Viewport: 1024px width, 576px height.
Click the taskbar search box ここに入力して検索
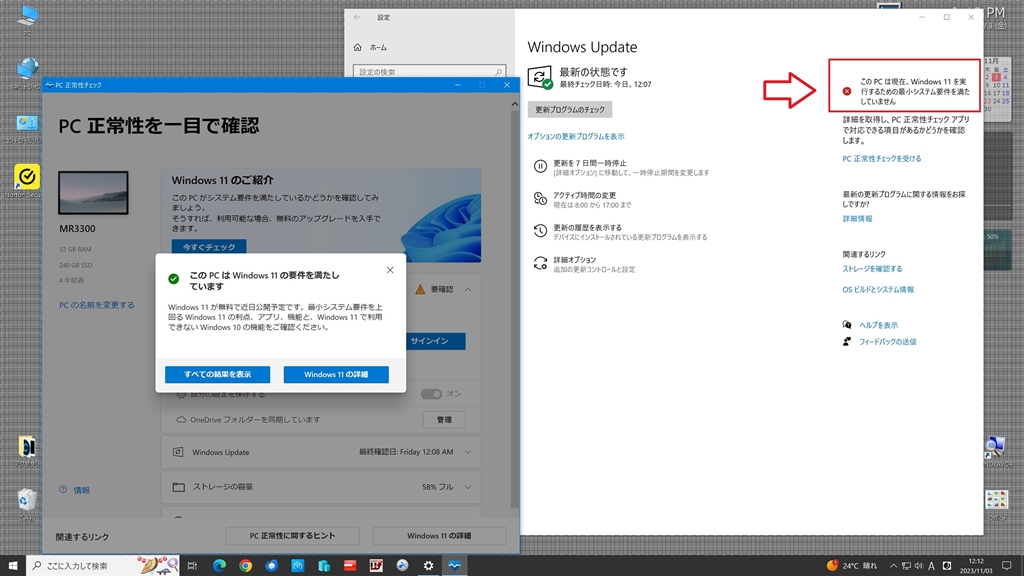pyautogui.click(x=104, y=566)
